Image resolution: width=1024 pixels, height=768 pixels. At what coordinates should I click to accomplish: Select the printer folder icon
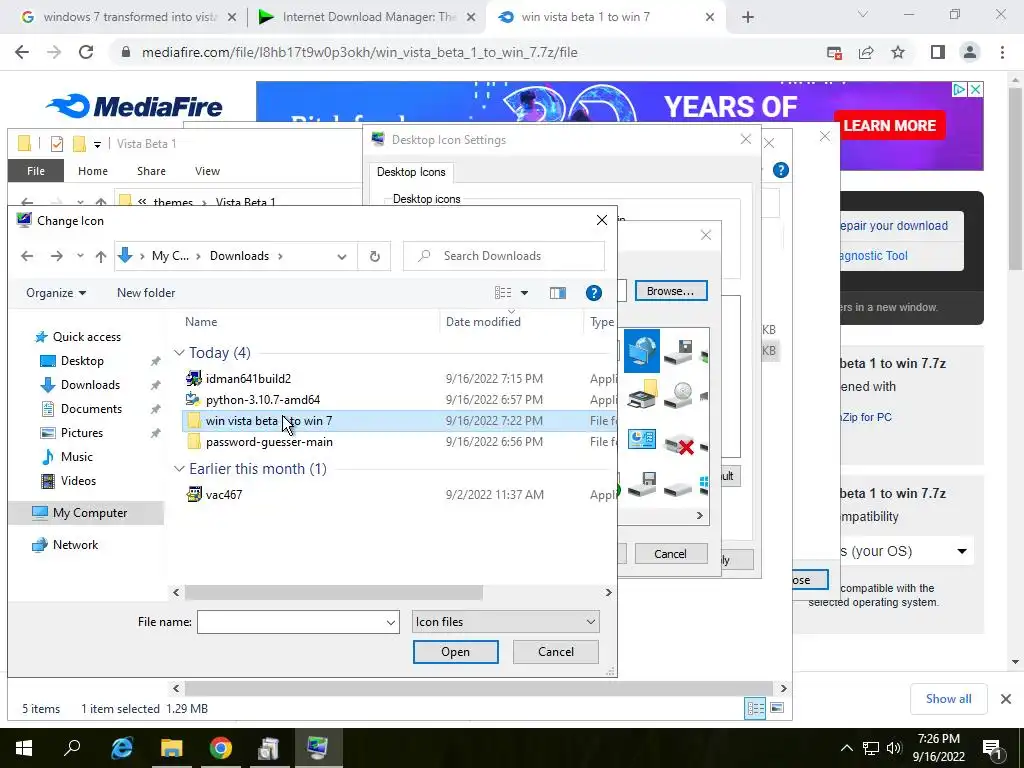(x=641, y=394)
